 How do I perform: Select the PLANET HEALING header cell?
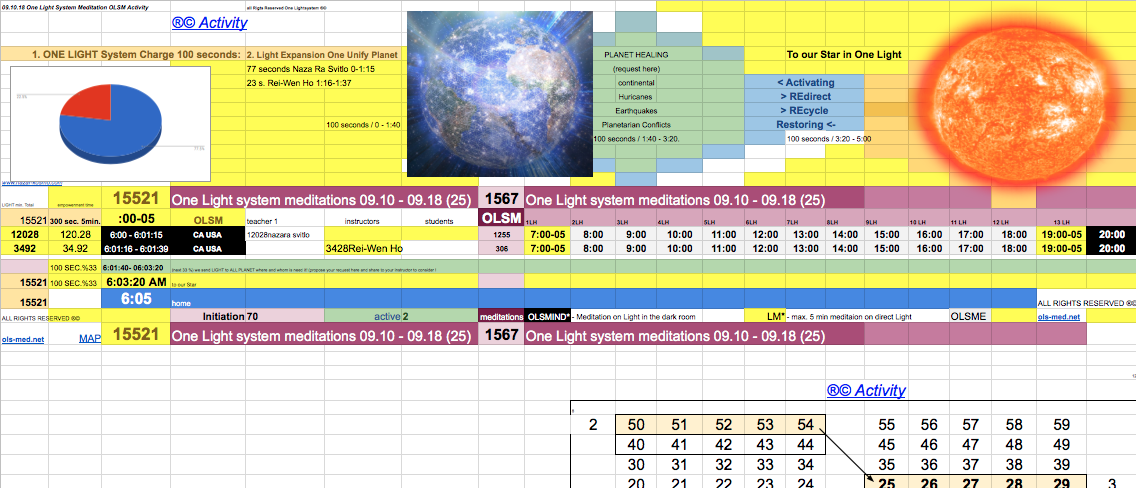coord(635,54)
